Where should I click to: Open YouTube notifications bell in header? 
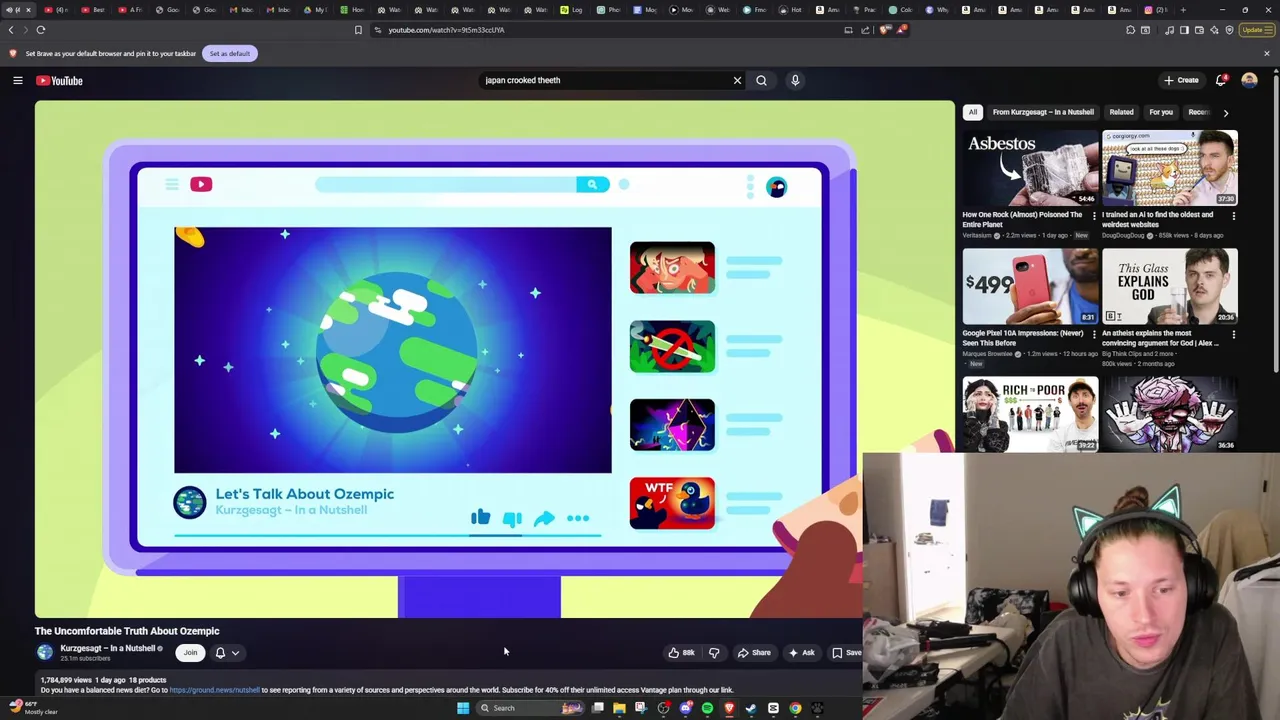(x=1221, y=80)
